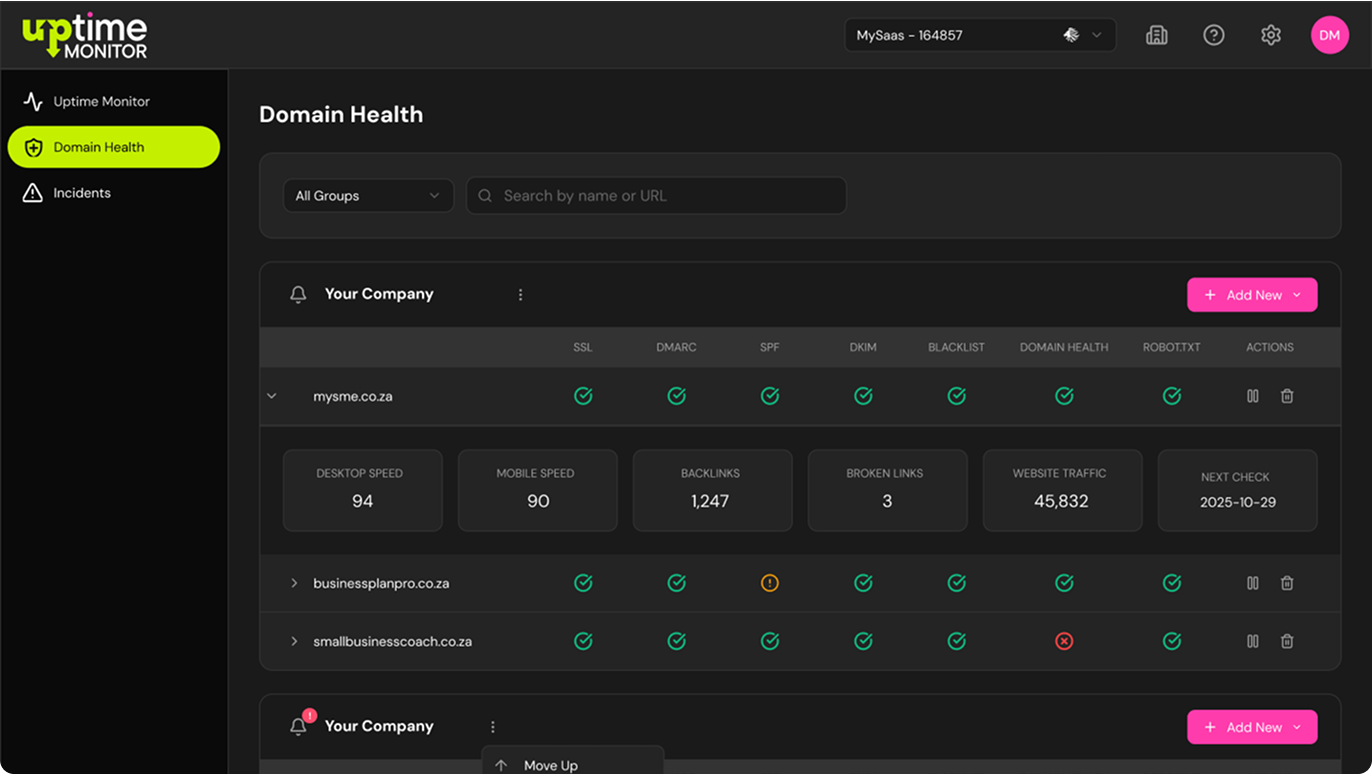1372x774 pixels.
Task: Open the All Groups dropdown
Action: pos(368,196)
